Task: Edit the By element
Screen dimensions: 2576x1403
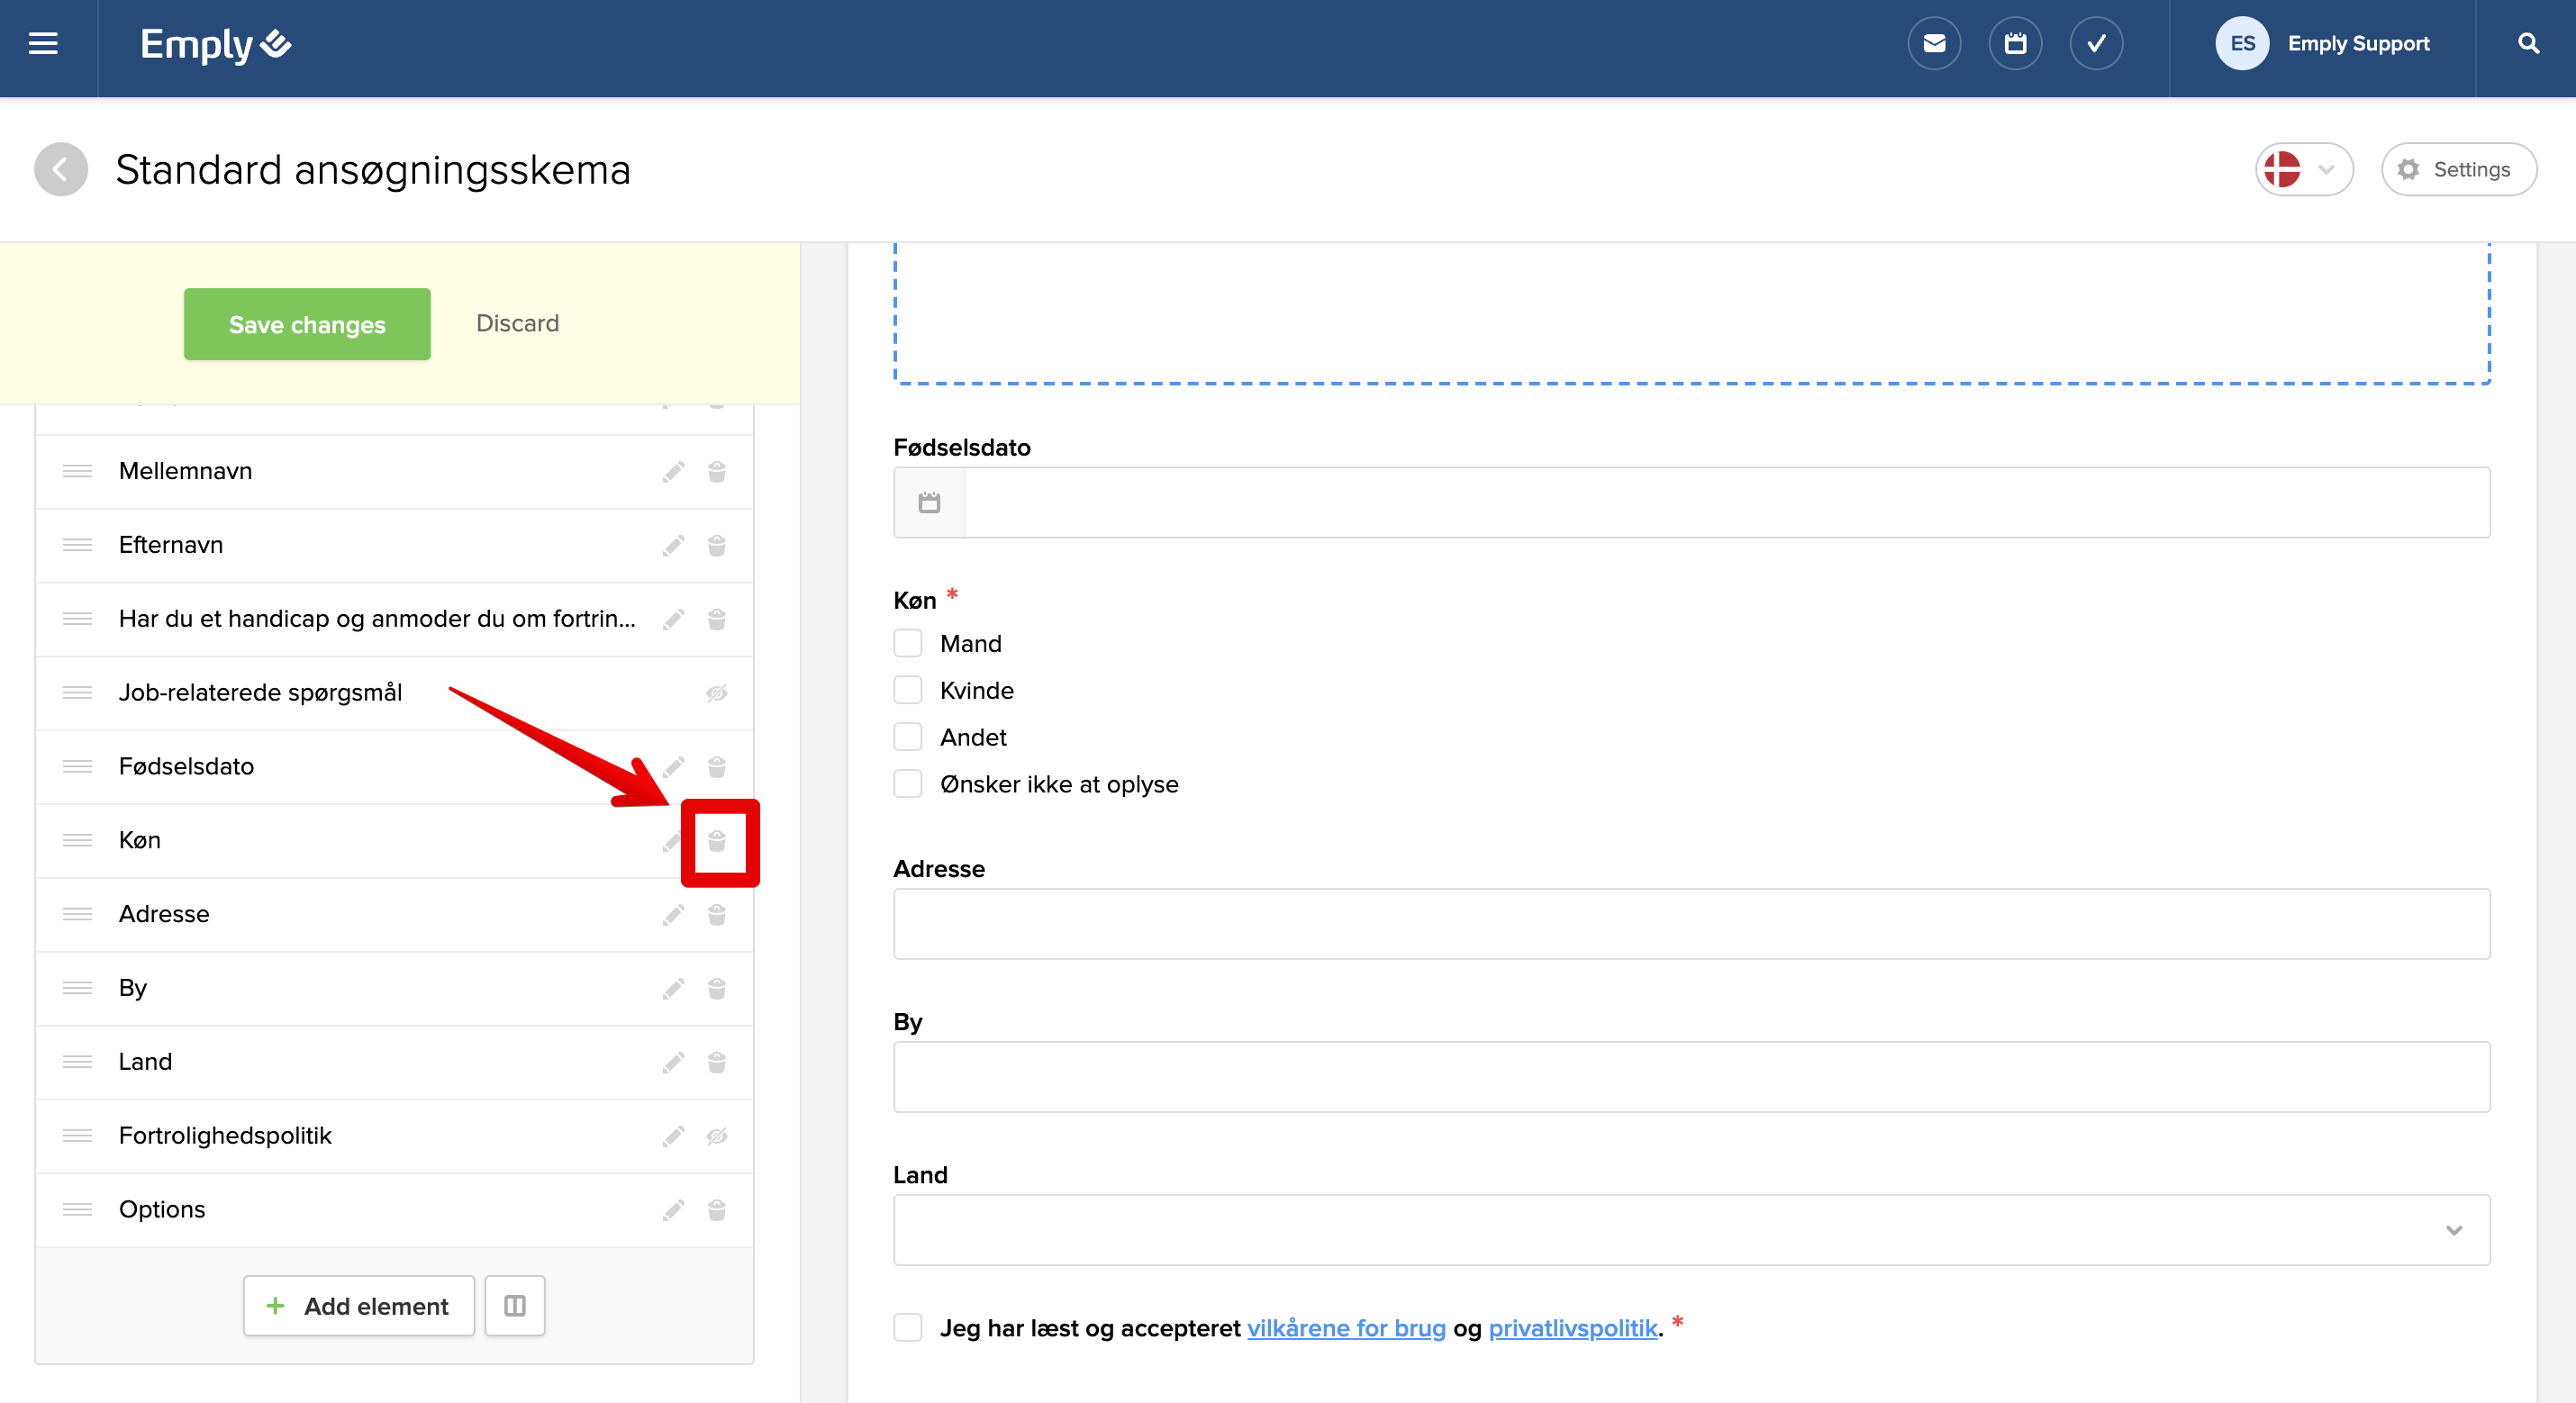Action: (673, 989)
